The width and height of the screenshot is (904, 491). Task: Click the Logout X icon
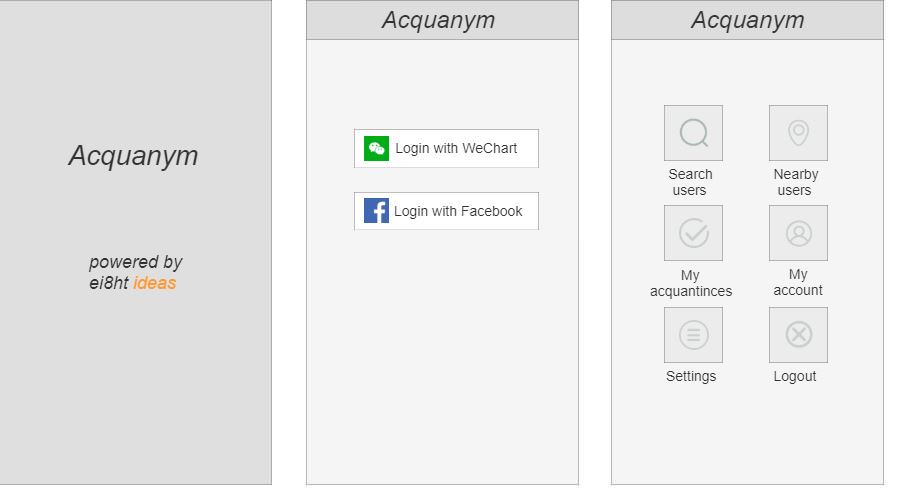[798, 335]
